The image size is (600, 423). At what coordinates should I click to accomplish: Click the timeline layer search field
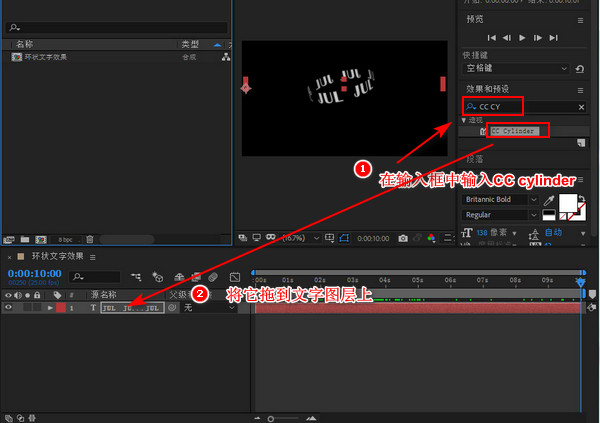(95, 277)
